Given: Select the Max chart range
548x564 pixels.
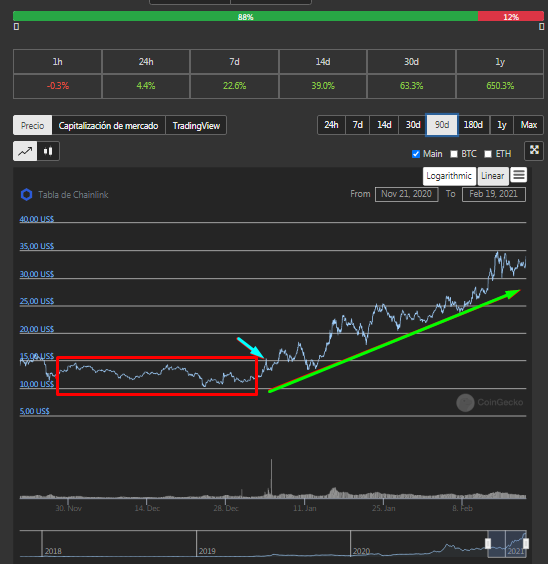Looking at the screenshot, I should coord(529,125).
